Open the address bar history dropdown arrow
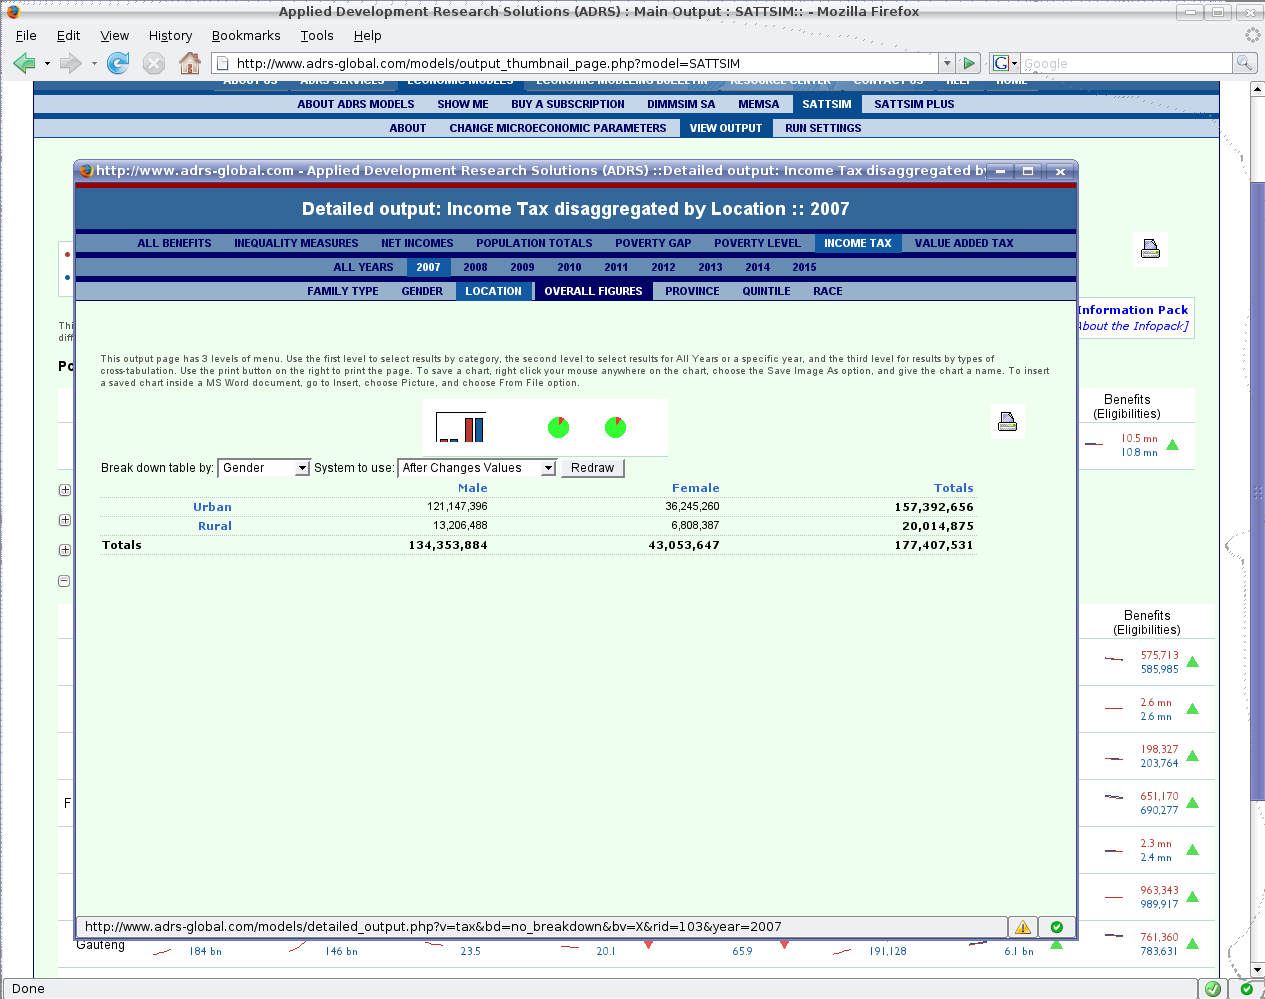This screenshot has width=1265, height=999. click(x=946, y=63)
